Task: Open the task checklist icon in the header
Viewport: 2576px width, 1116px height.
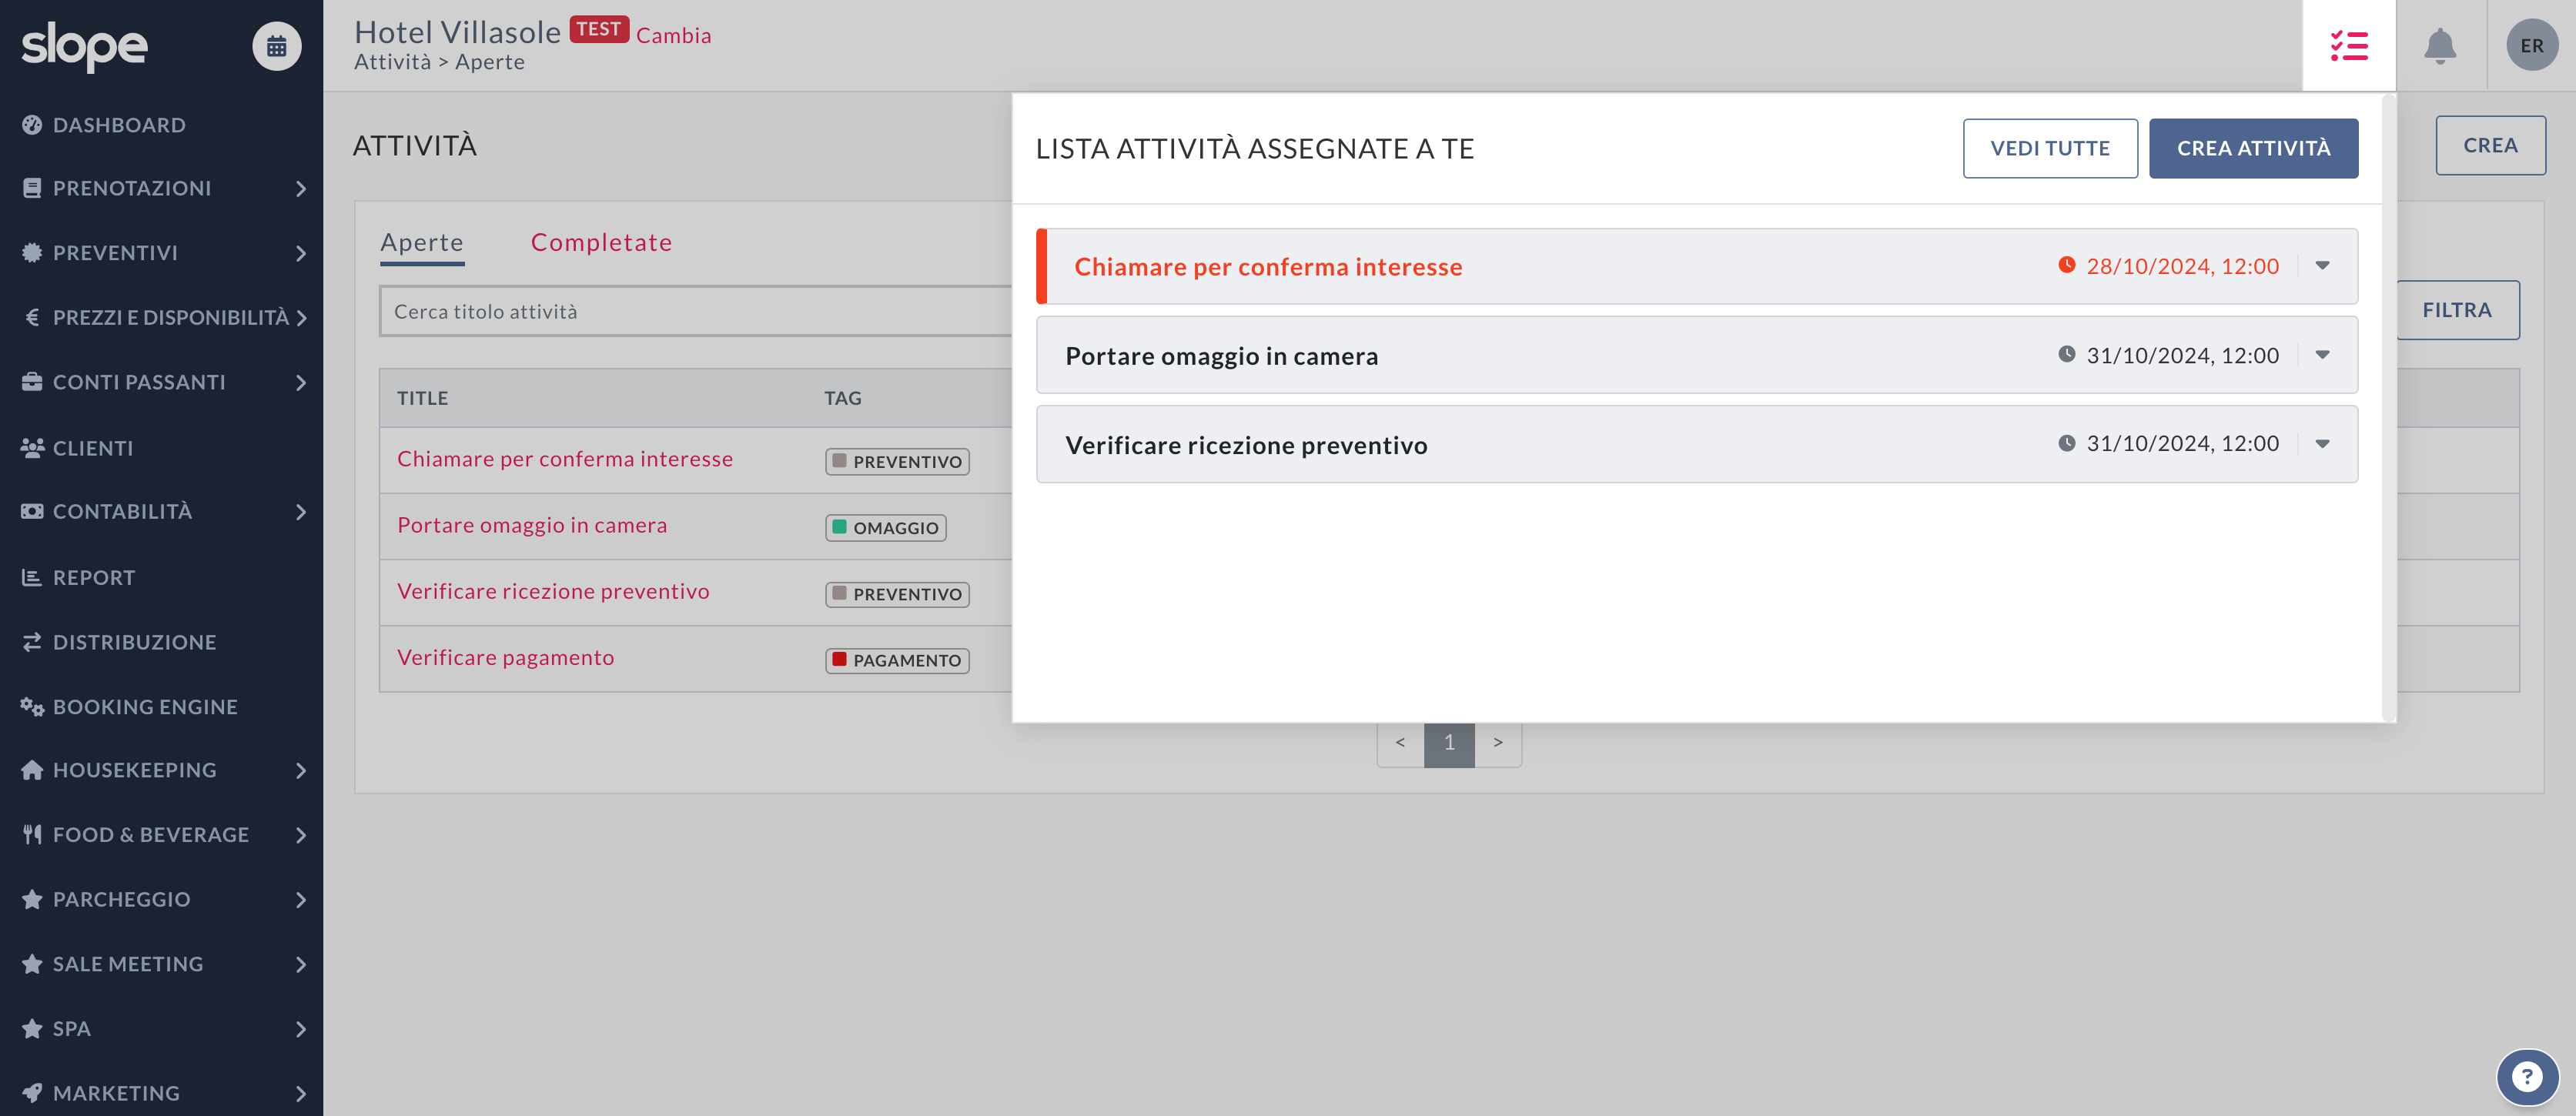Action: (x=2348, y=46)
